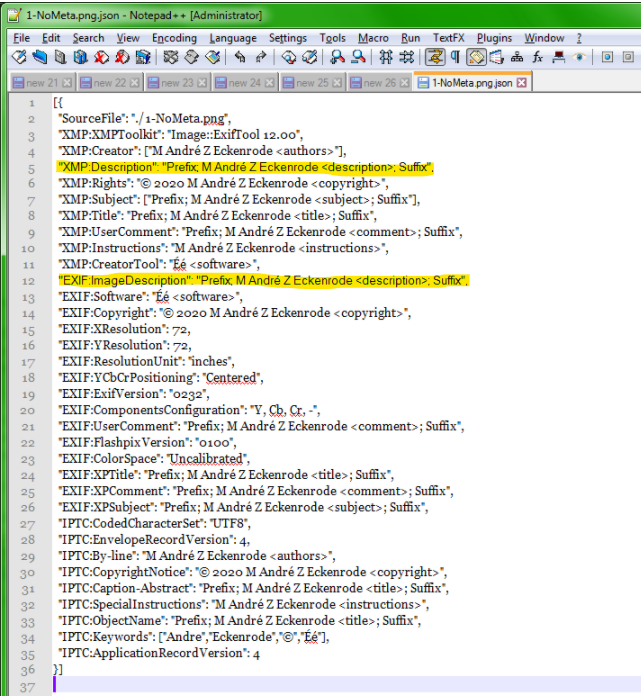Screen dimensions: 641x696
Task: Place cursor on empty line 37
Action: 346,685
